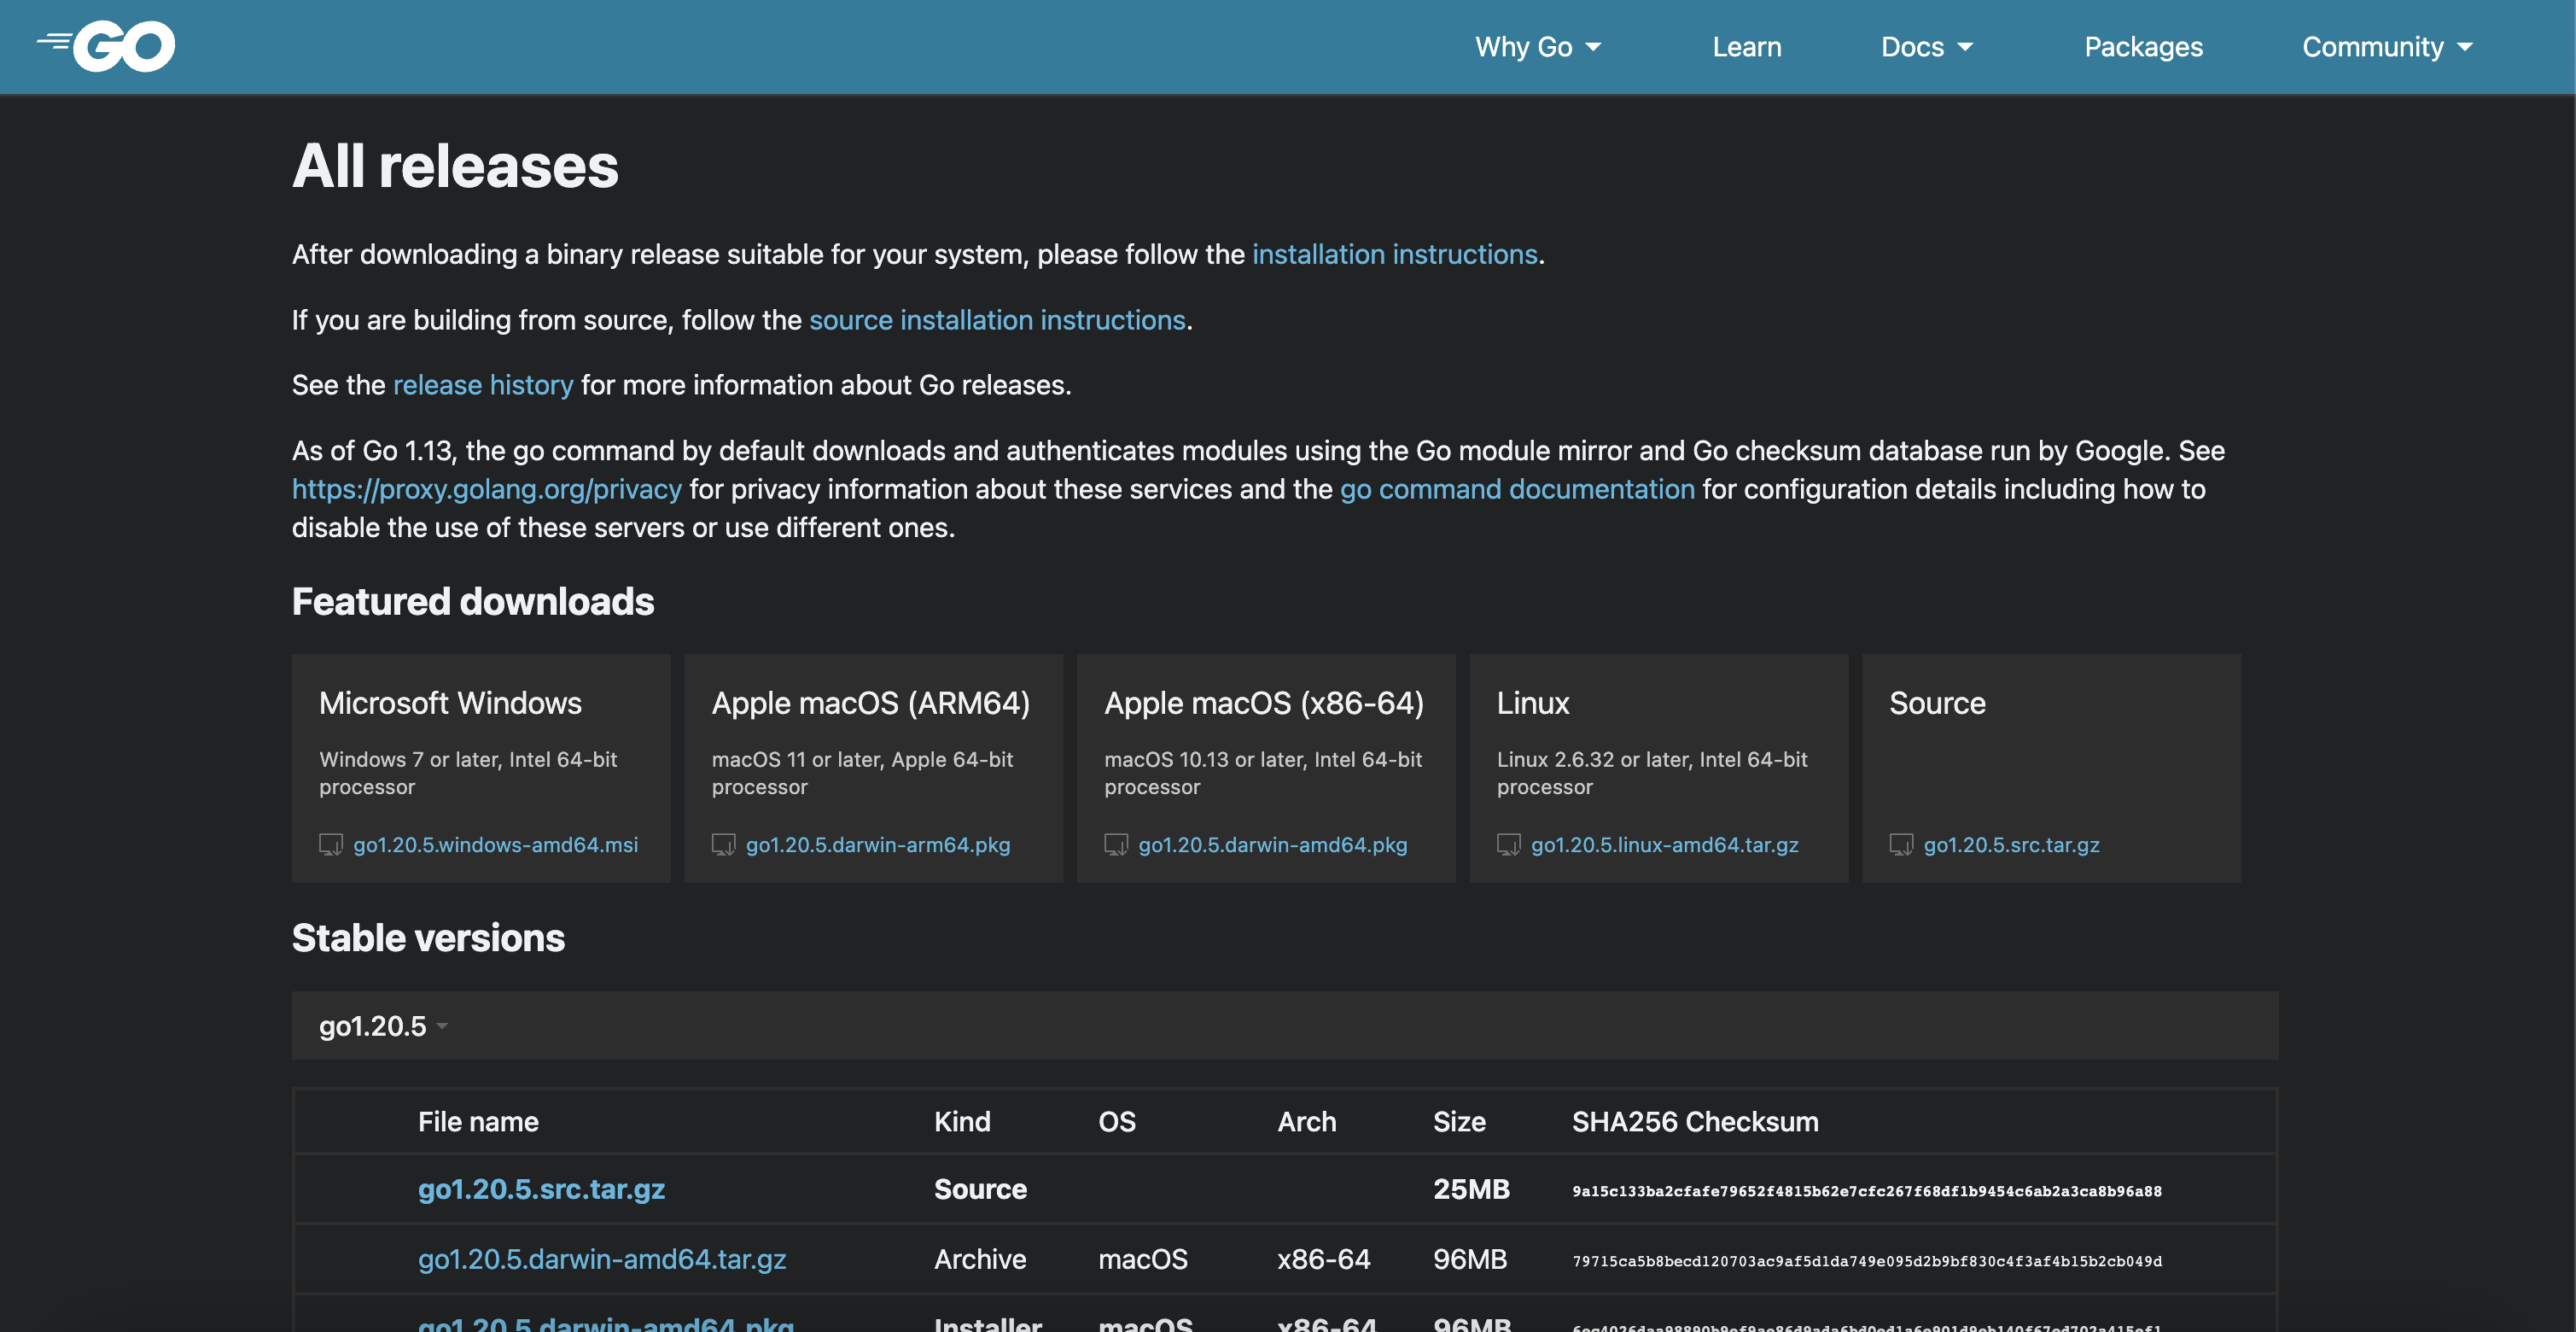Screen dimensions: 2576x1332
Task: Select Packages in the navigation menu
Action: click(x=2143, y=46)
